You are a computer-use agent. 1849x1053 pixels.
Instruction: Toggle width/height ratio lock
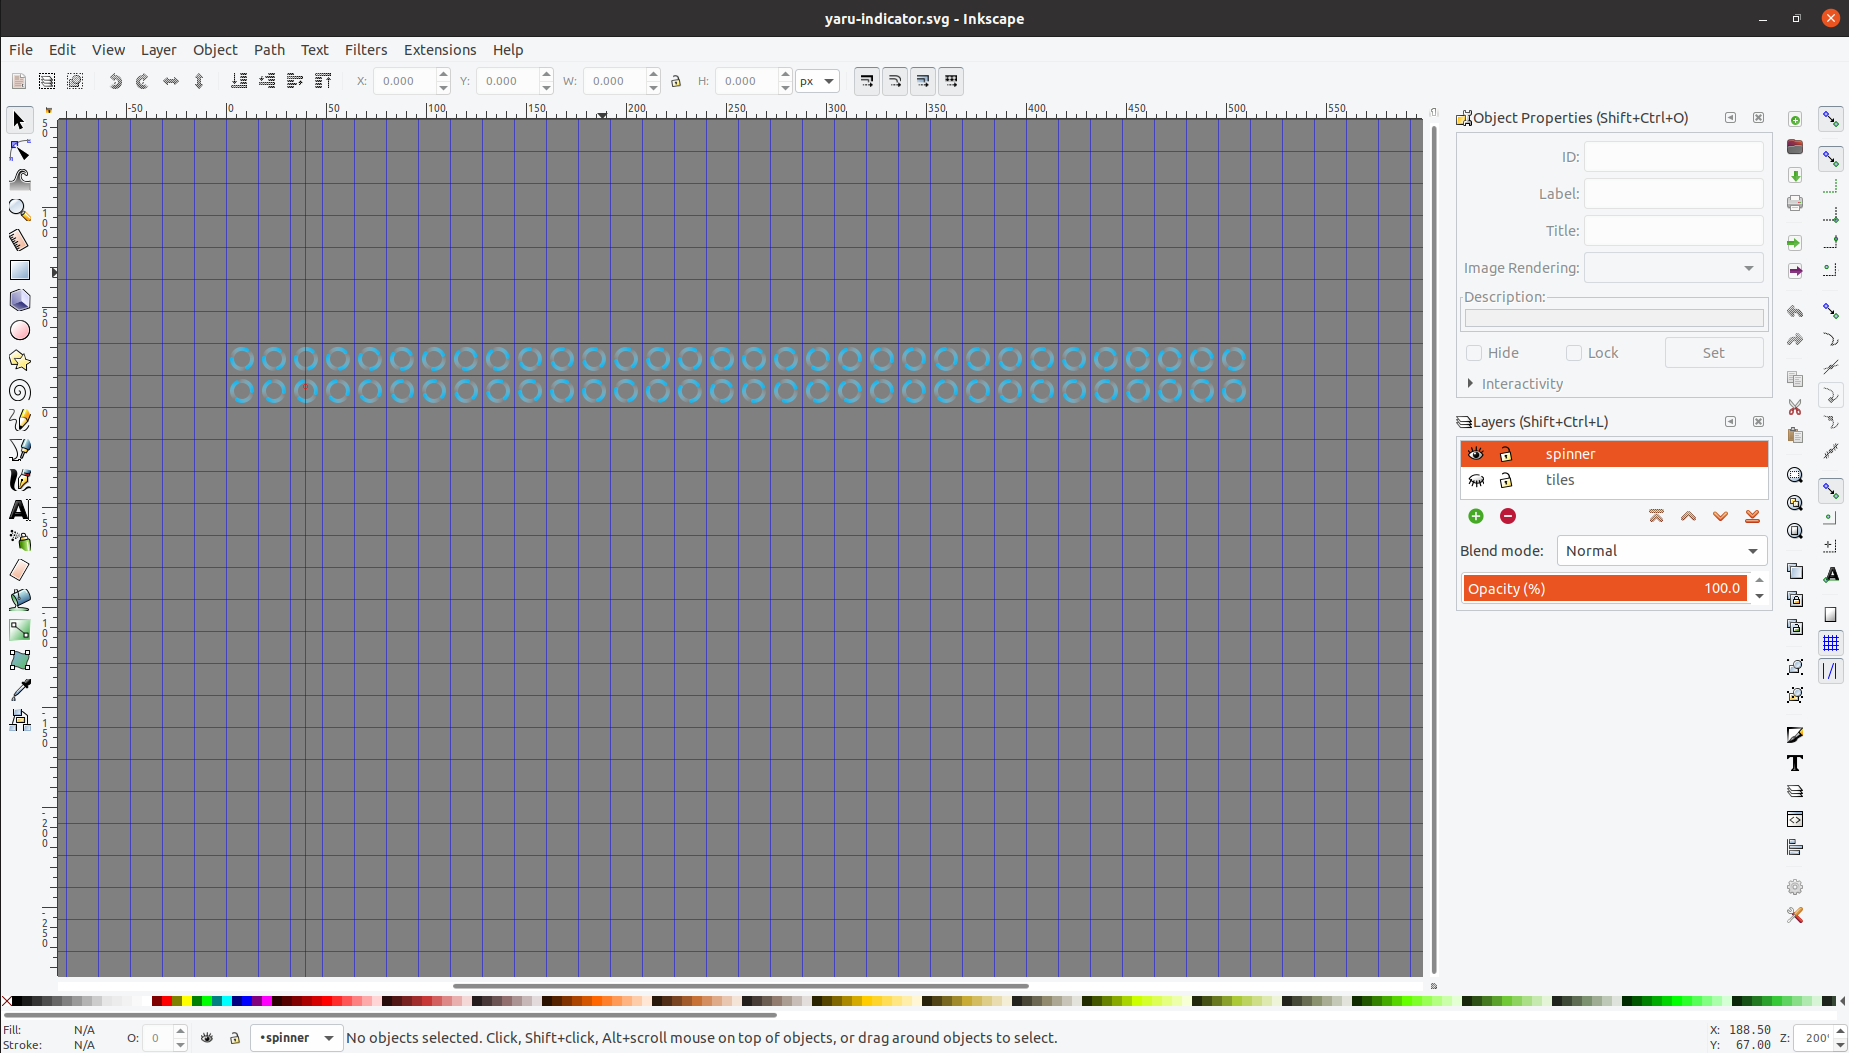676,81
